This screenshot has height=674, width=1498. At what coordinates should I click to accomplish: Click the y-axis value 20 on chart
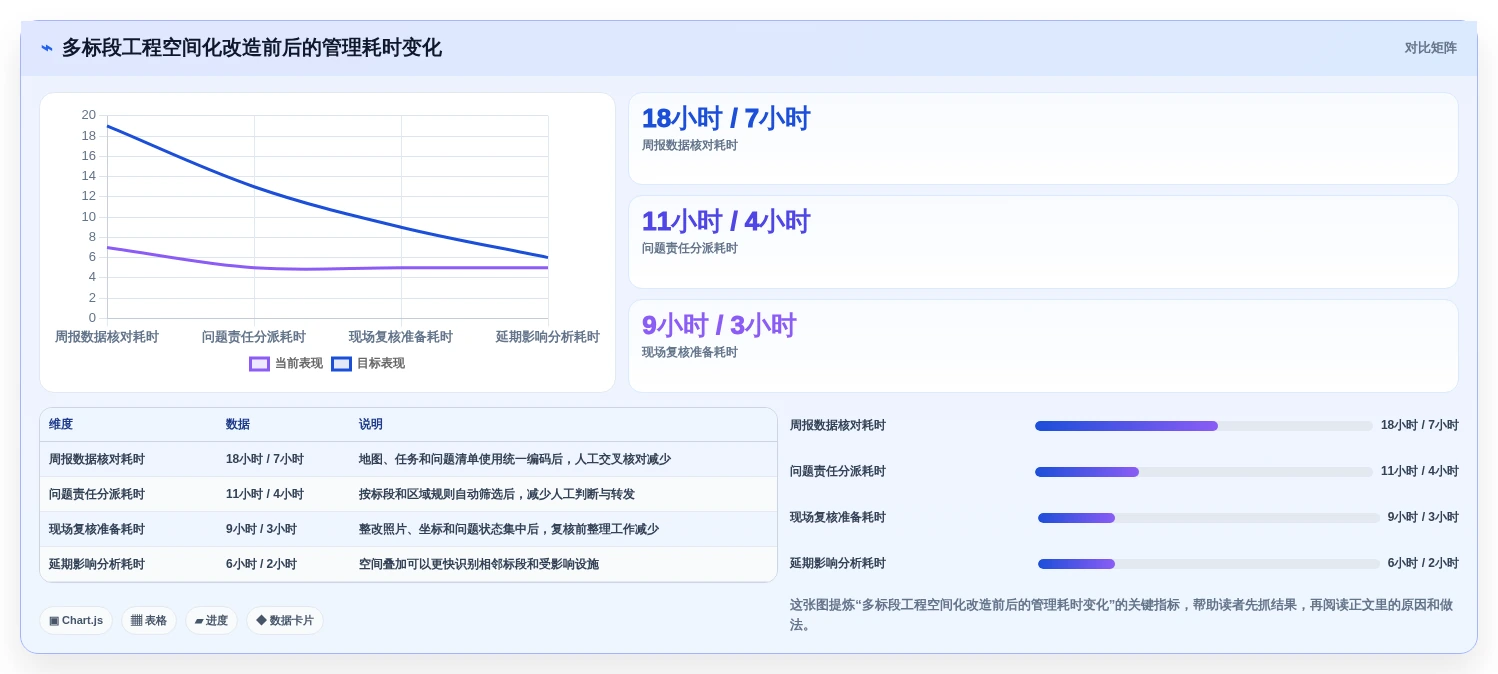pos(89,115)
